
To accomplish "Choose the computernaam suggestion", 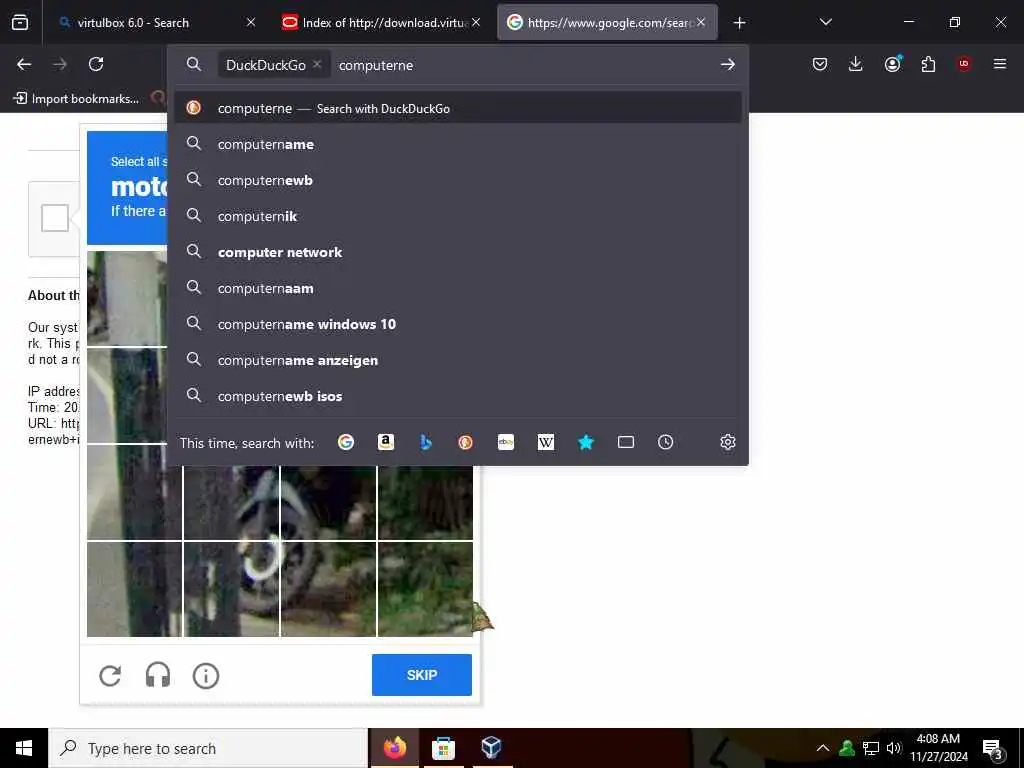I will pyautogui.click(x=458, y=287).
